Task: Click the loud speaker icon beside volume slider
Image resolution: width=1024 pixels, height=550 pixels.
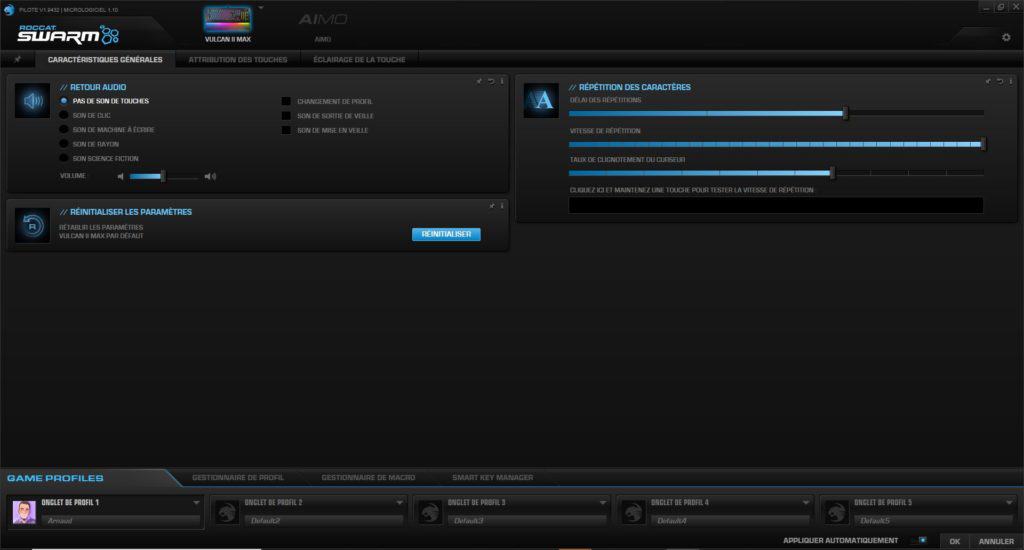Action: coord(210,177)
